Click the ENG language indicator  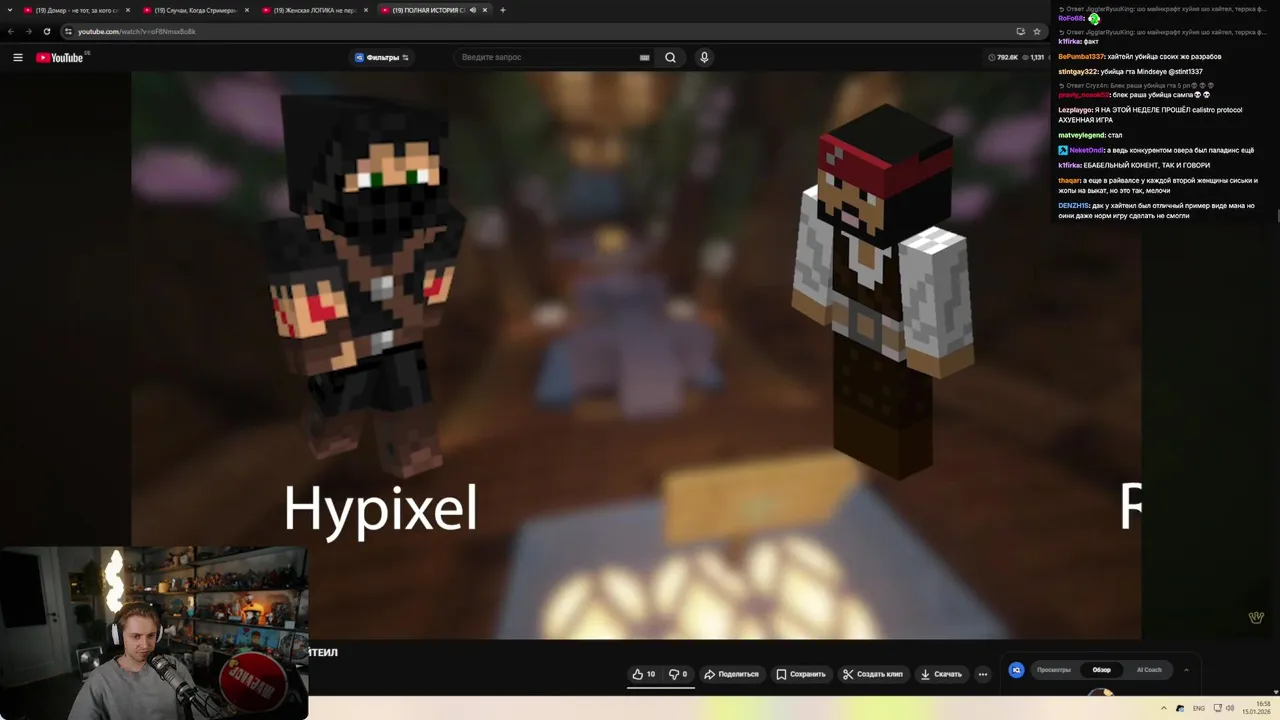[x=1199, y=708]
